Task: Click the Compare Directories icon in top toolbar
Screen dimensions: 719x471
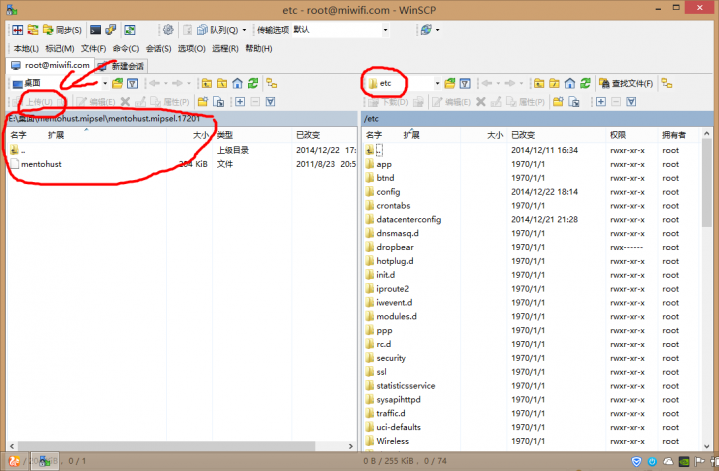Action: coord(17,30)
